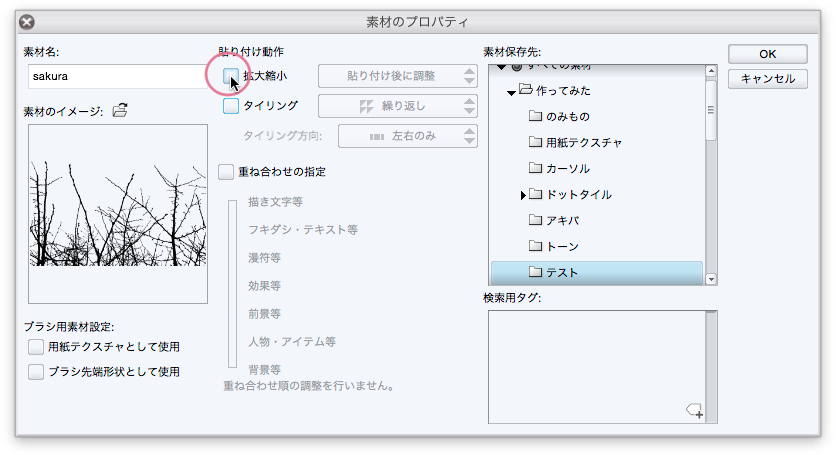Click the 前景等 overlap level
The height and width of the screenshot is (455, 836).
tap(264, 314)
